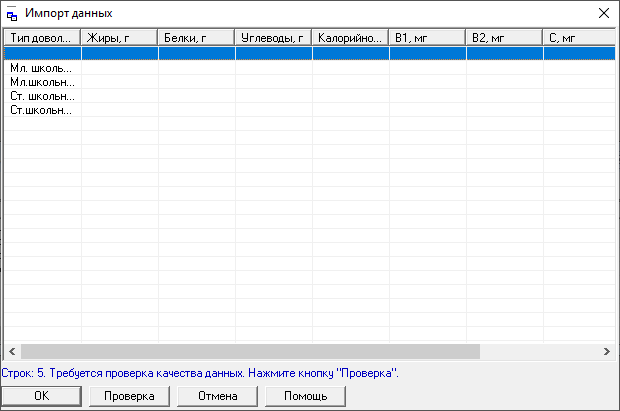Click the Калорийно... column header
The width and height of the screenshot is (620, 411).
pos(350,38)
